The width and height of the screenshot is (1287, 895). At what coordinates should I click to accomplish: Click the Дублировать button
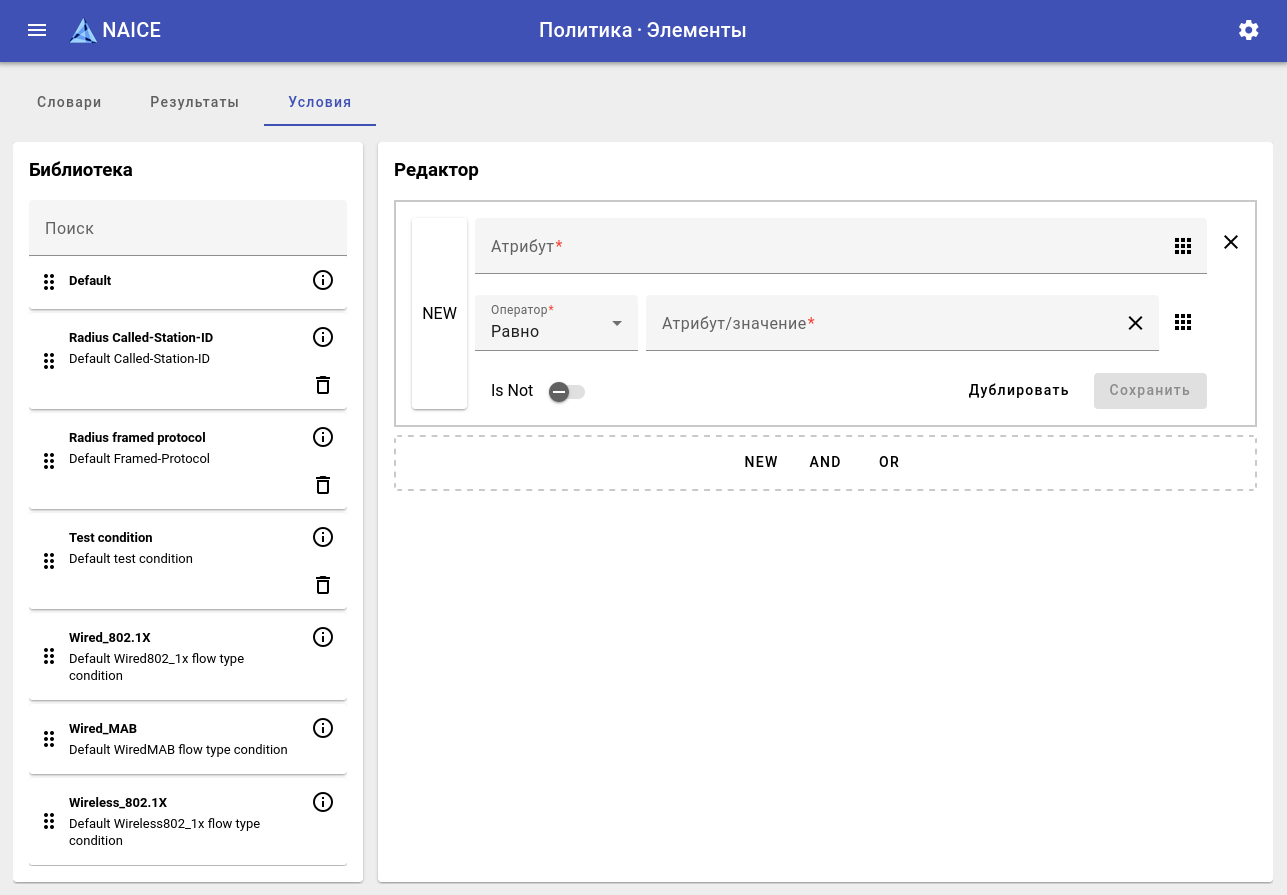tap(1018, 391)
